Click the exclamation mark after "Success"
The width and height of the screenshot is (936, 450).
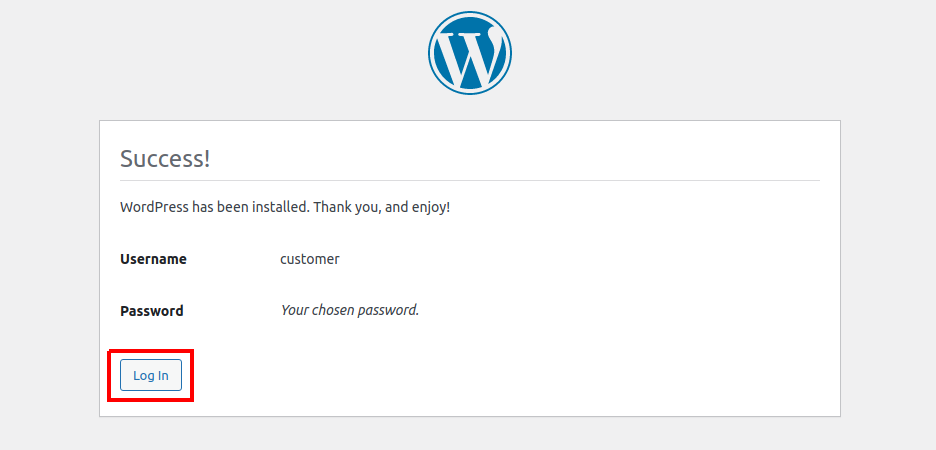(207, 159)
